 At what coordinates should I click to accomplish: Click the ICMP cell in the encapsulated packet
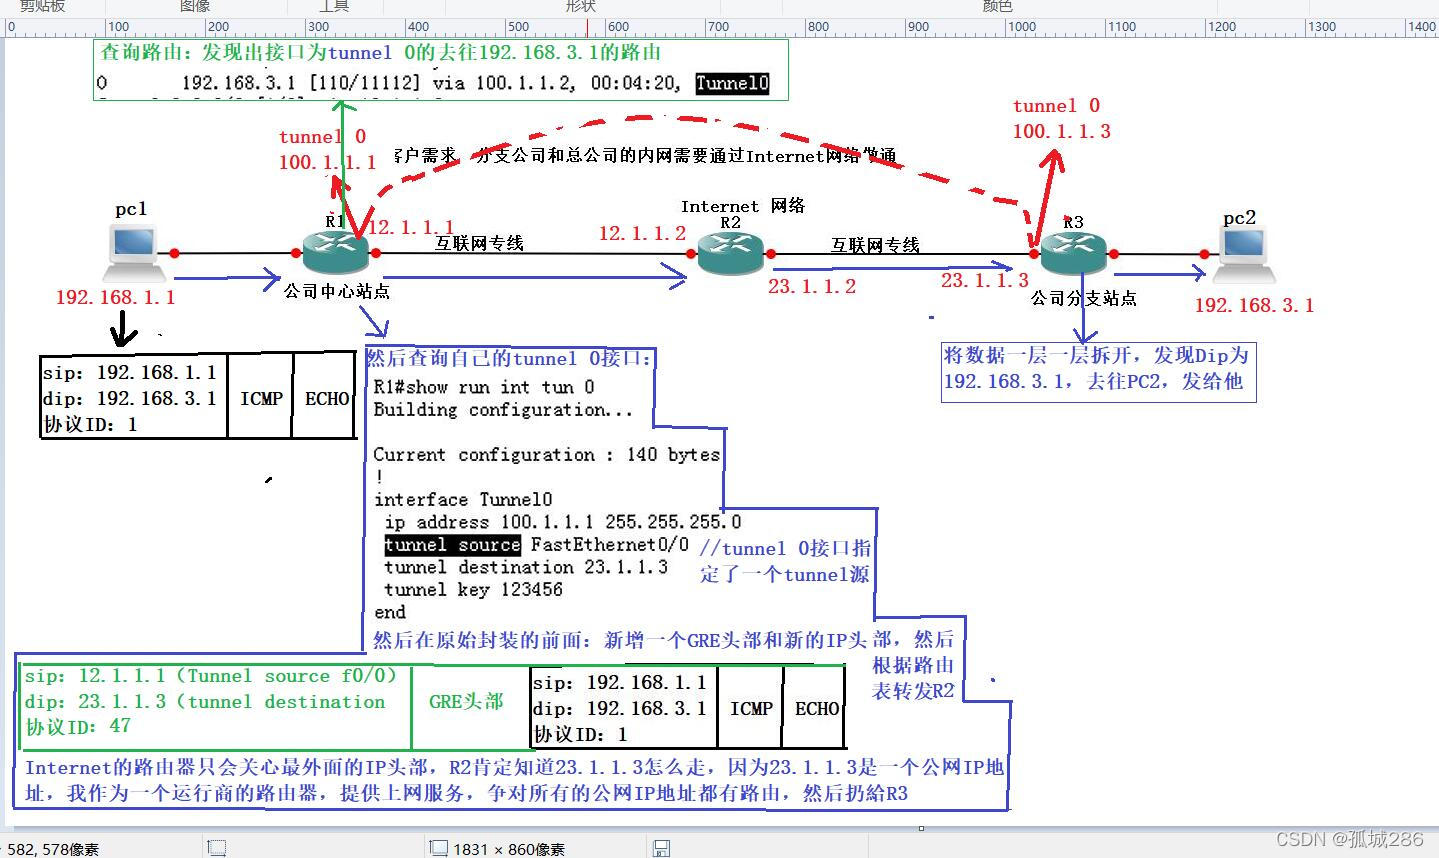point(751,708)
